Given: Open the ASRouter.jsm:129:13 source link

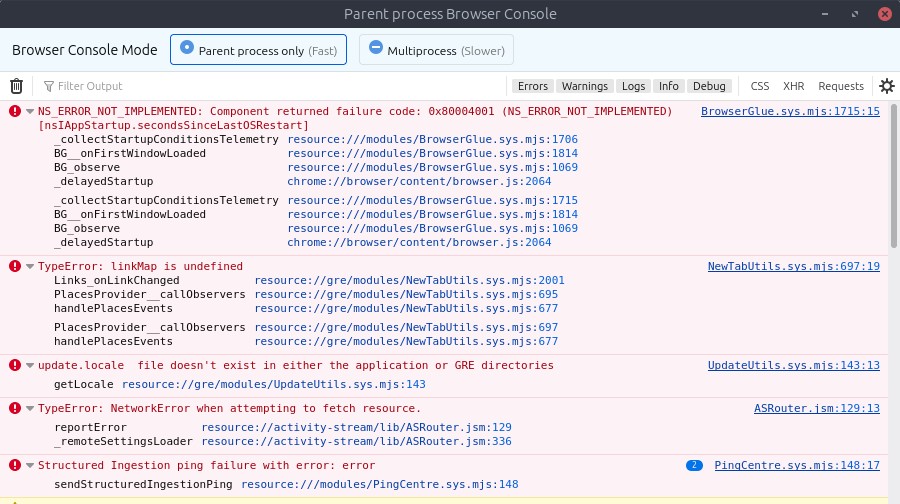Looking at the screenshot, I should (816, 408).
